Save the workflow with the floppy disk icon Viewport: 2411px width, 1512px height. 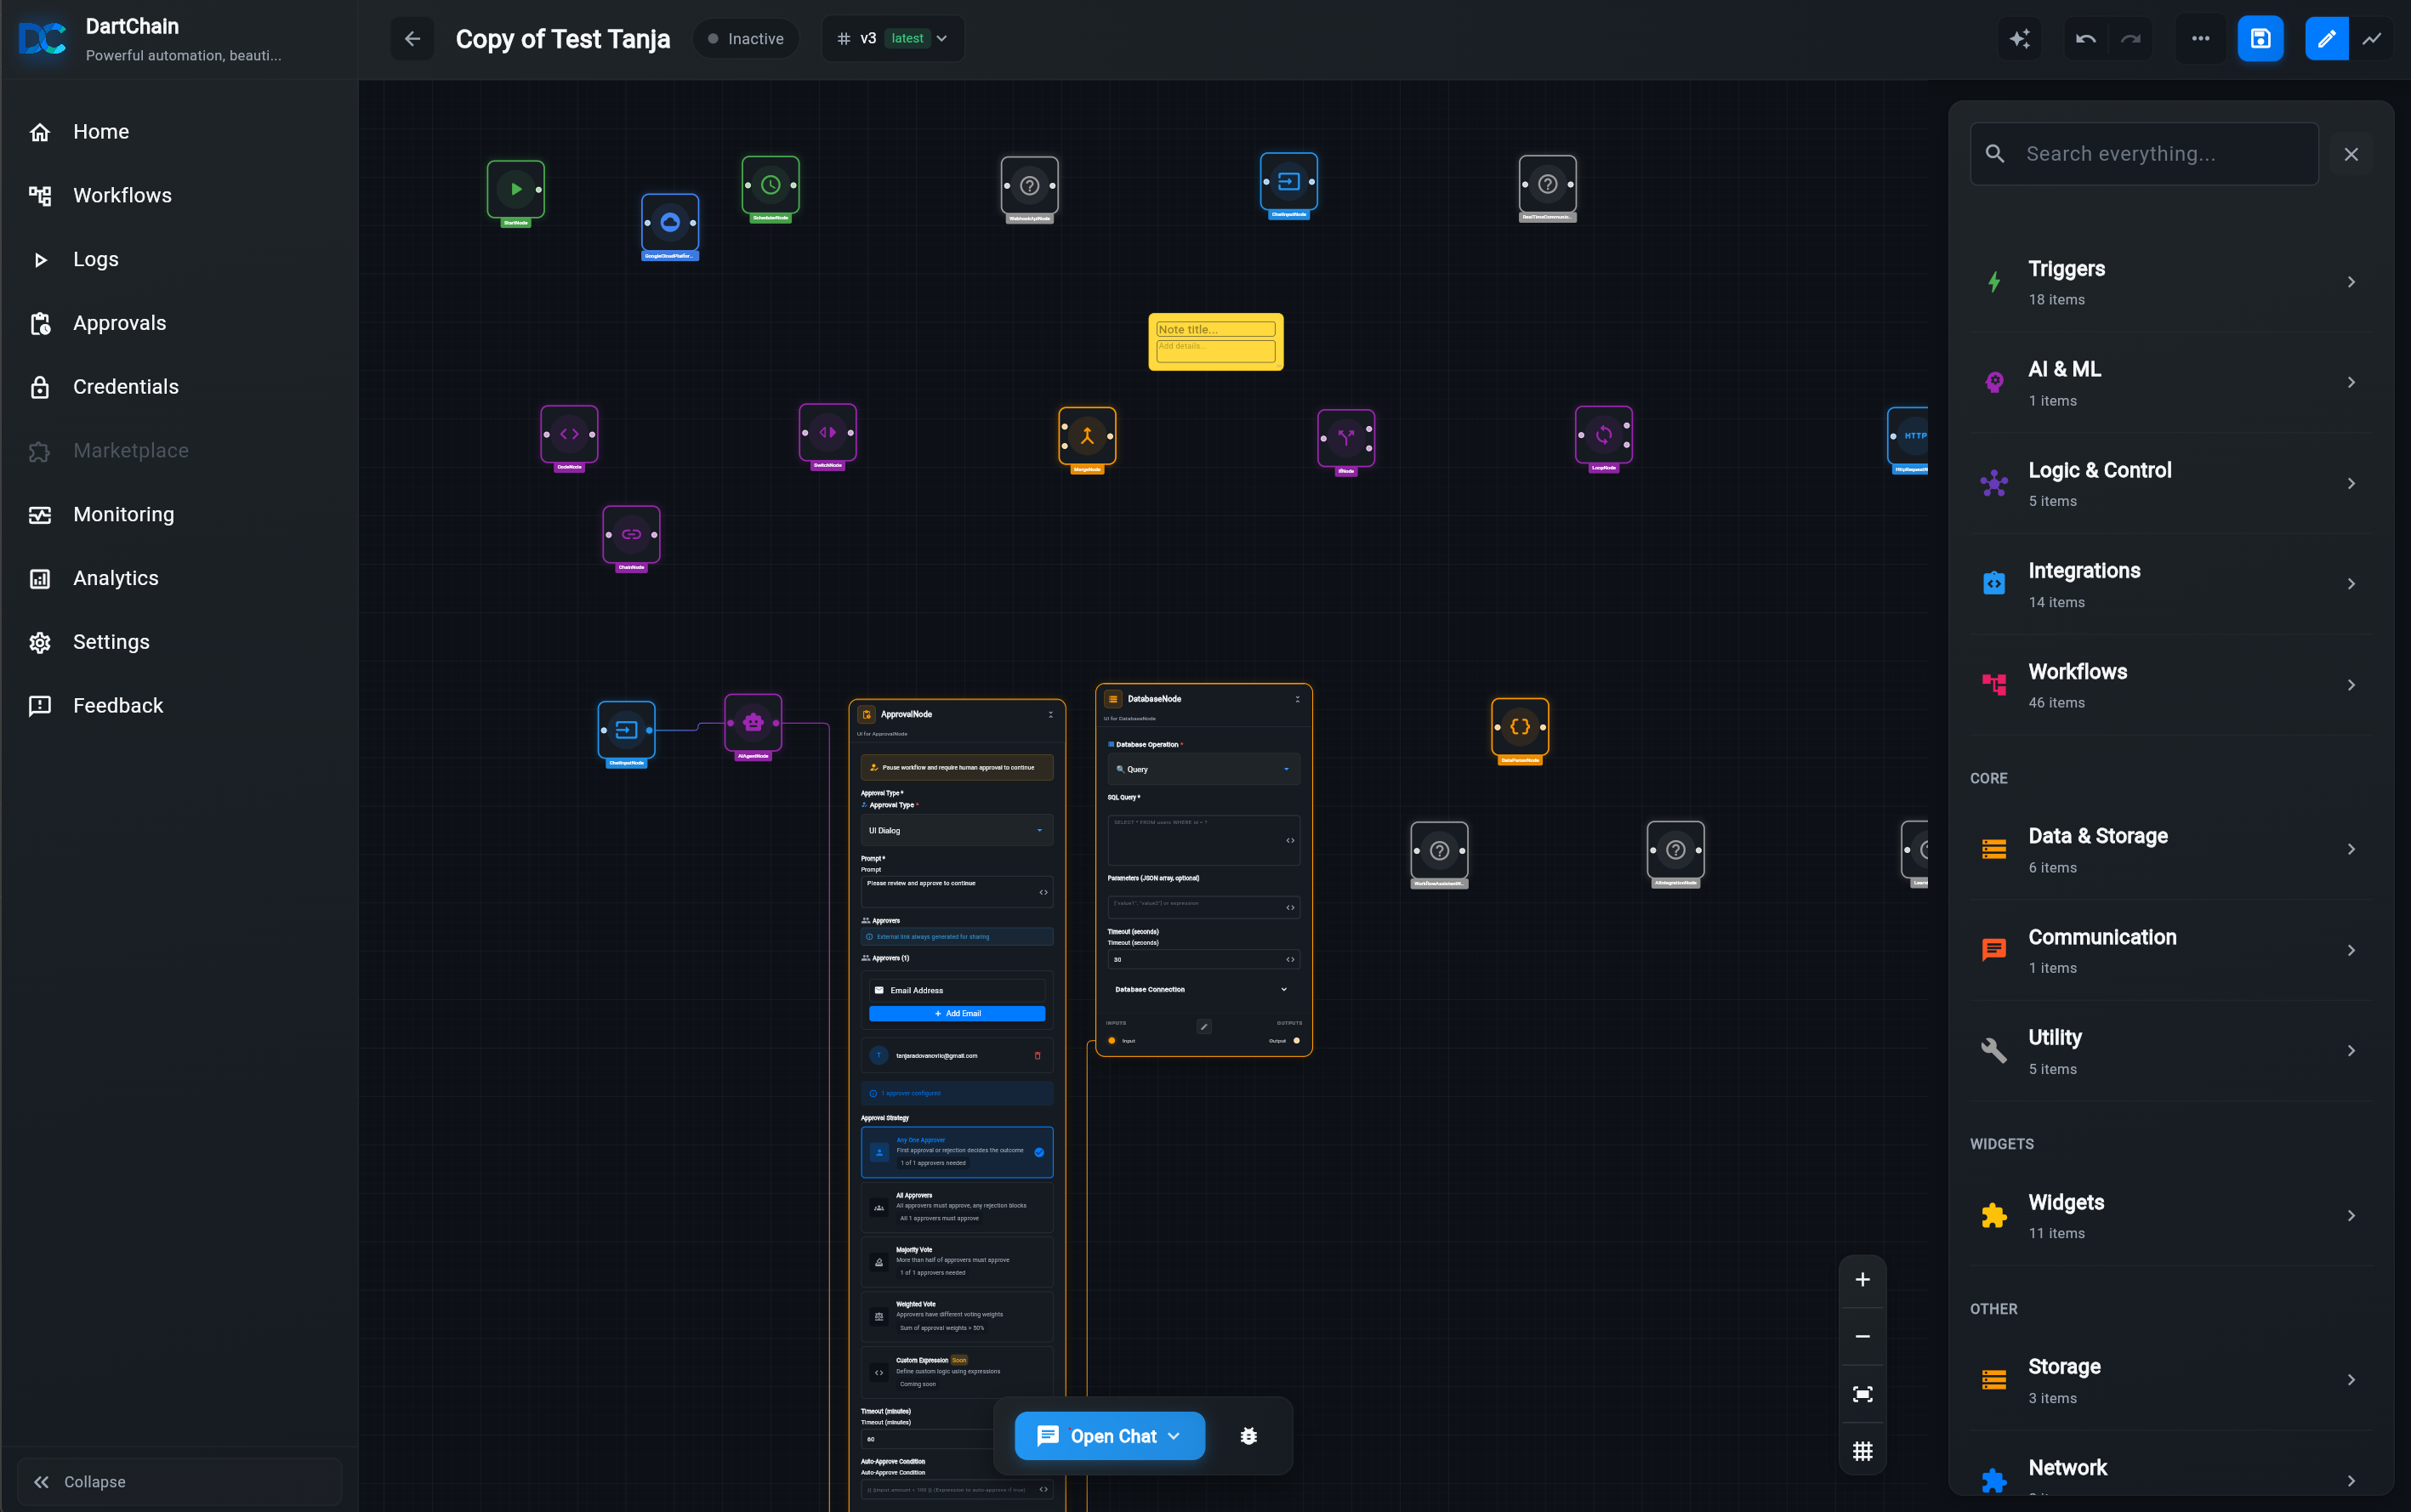(x=2260, y=38)
